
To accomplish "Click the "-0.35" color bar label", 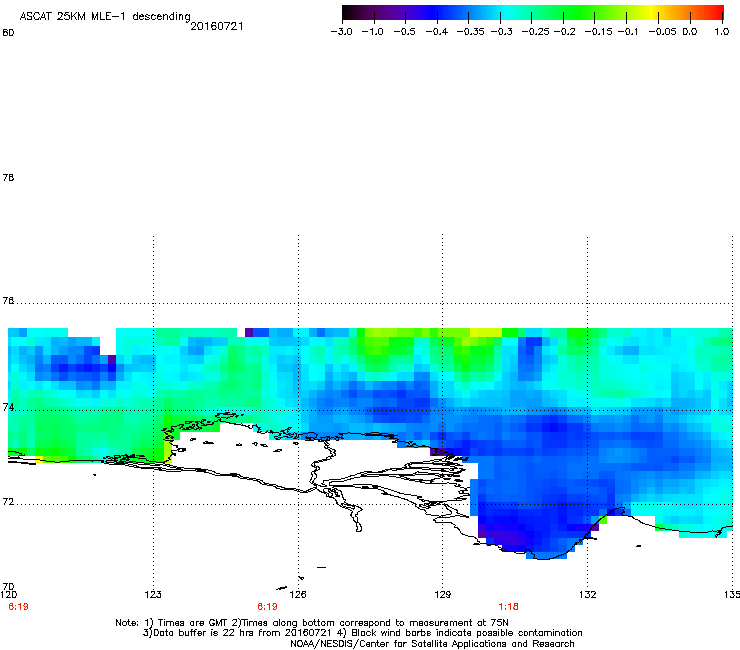I will point(471,32).
